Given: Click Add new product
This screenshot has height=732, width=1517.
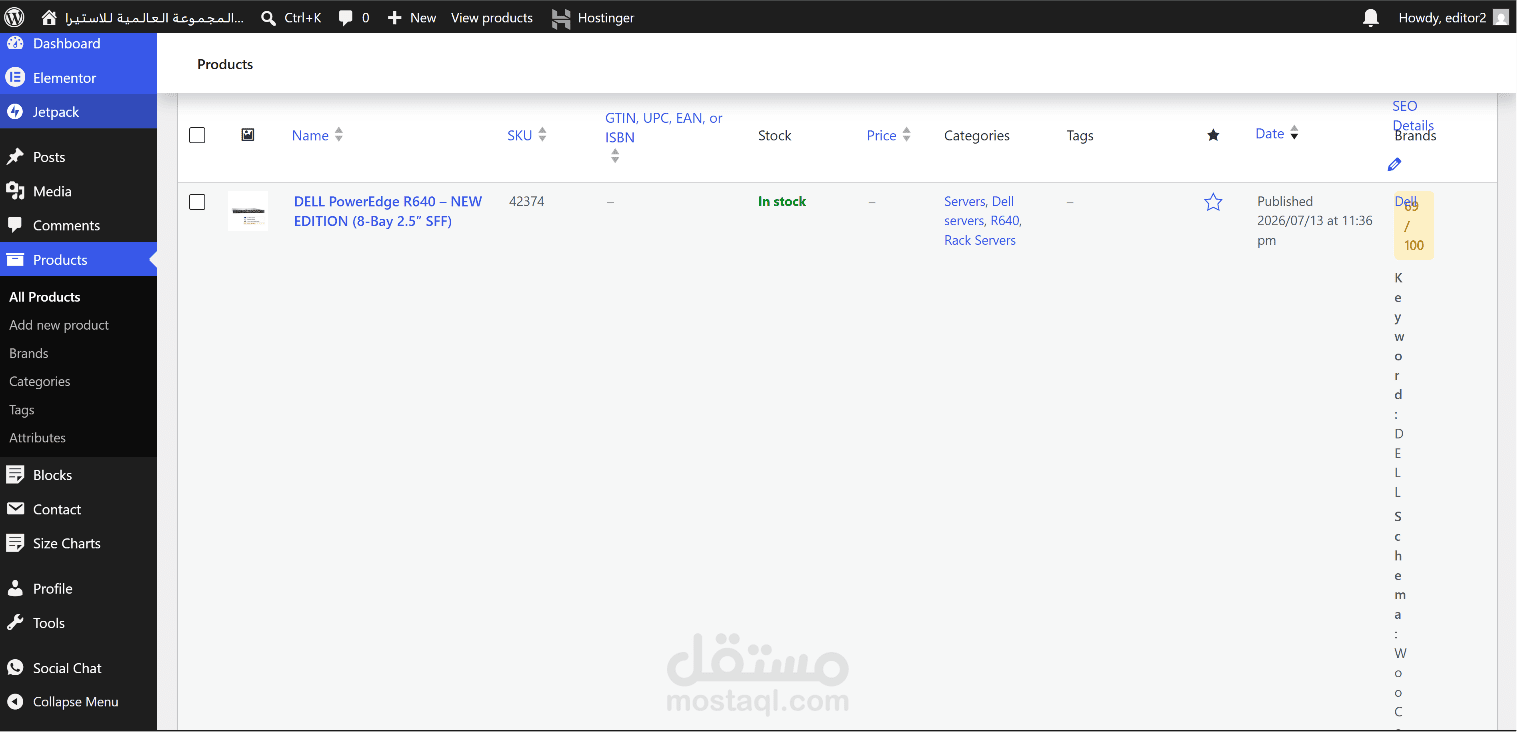Looking at the screenshot, I should (59, 325).
